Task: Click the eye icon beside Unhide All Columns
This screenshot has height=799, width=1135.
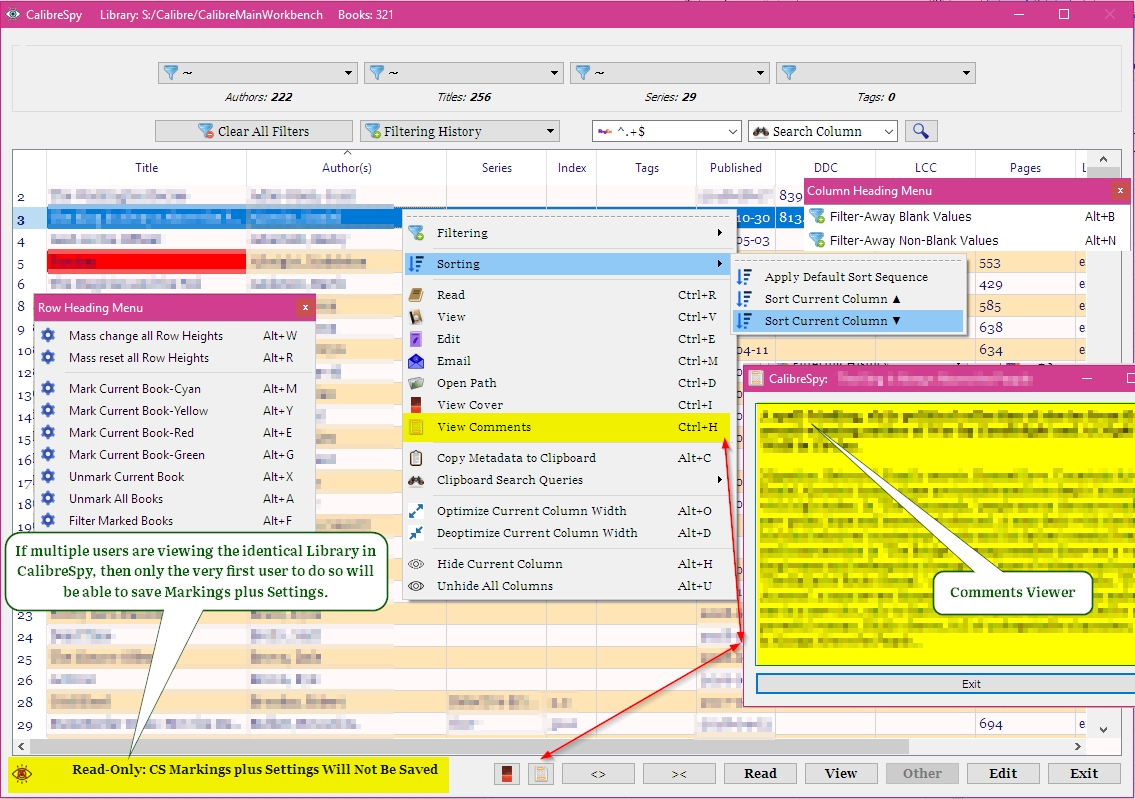Action: click(x=416, y=585)
